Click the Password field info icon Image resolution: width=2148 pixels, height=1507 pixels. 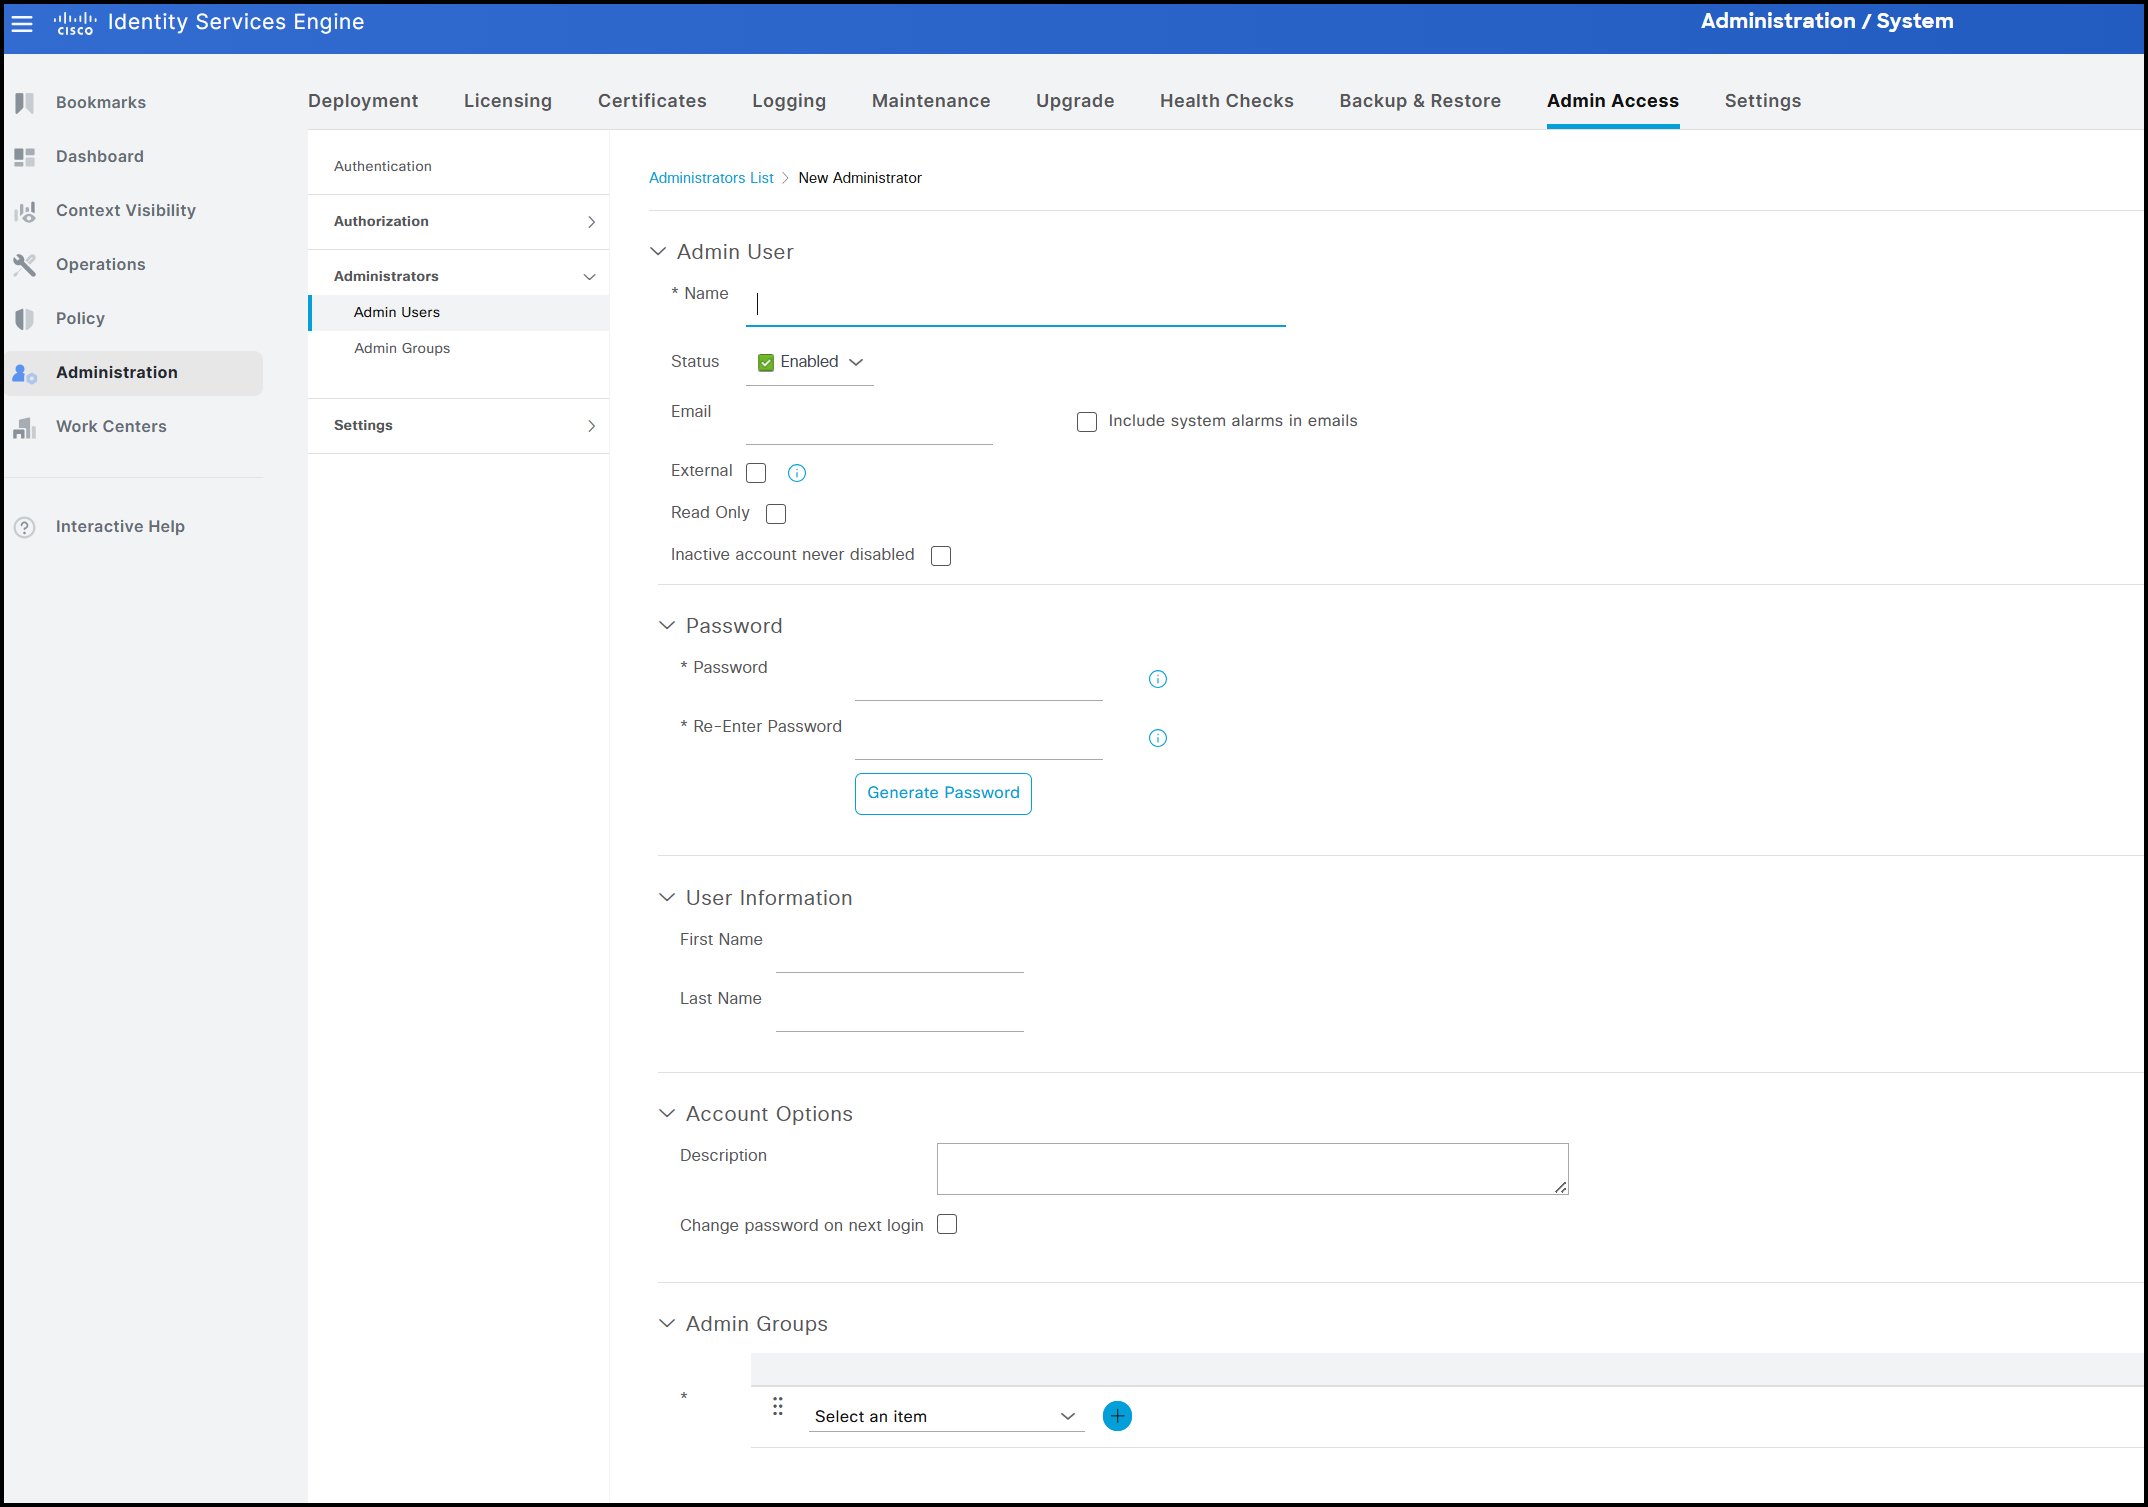pyautogui.click(x=1158, y=680)
